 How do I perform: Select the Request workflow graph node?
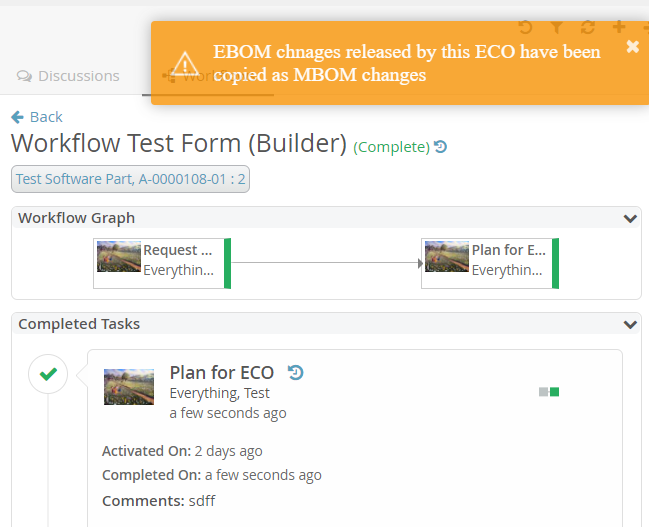tap(162, 263)
